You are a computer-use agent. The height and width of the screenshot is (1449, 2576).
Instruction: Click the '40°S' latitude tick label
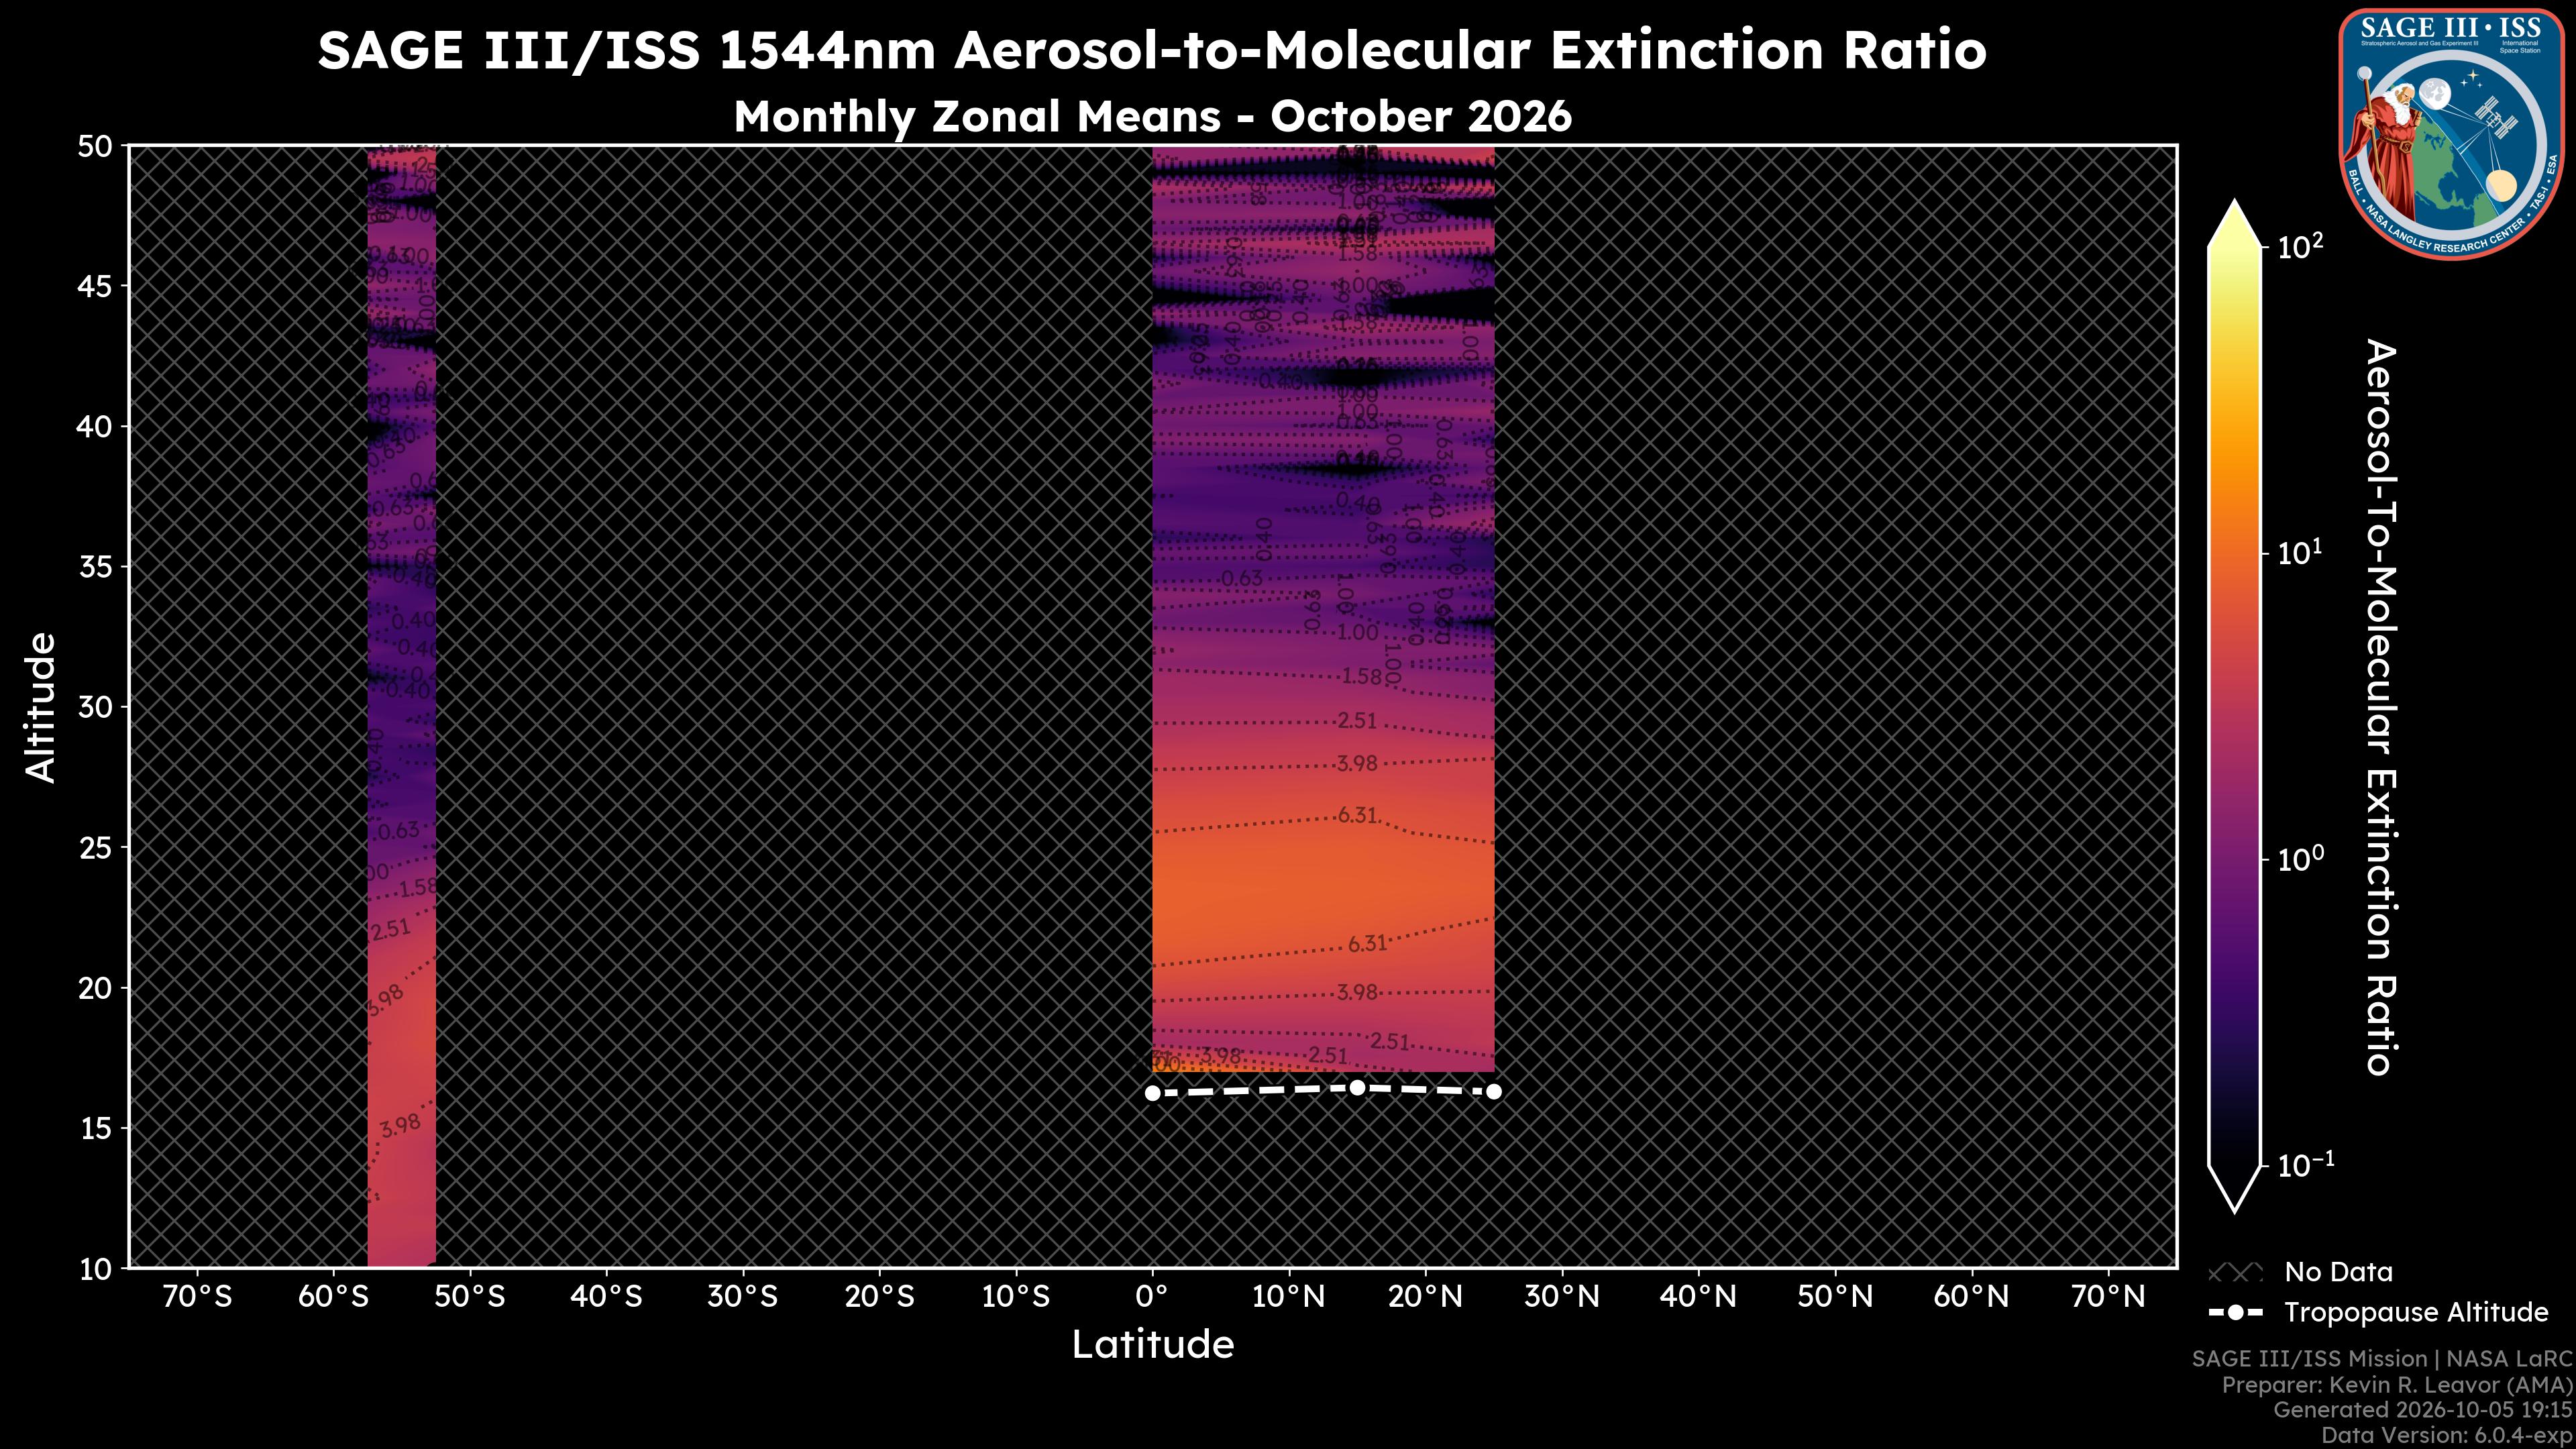[607, 1297]
